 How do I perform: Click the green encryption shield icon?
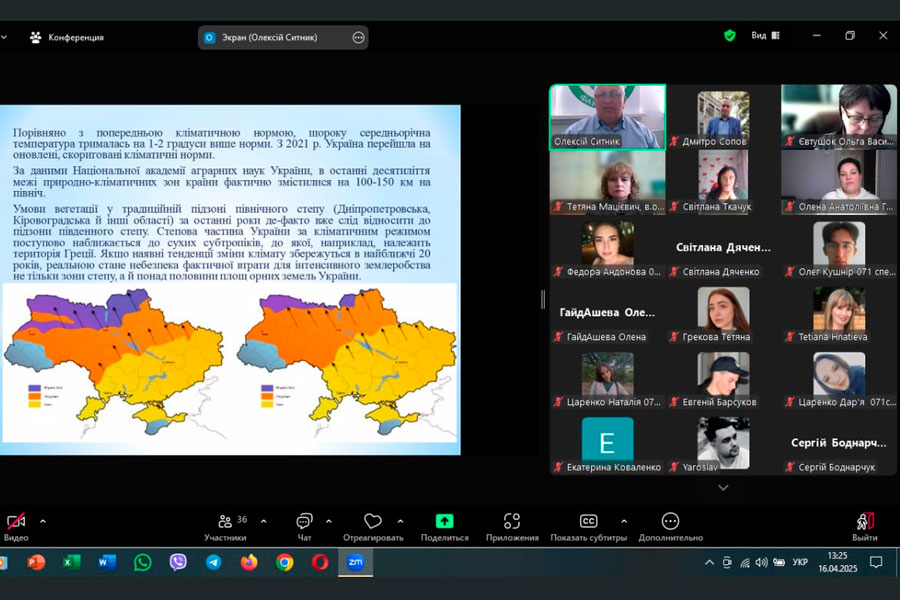730,36
